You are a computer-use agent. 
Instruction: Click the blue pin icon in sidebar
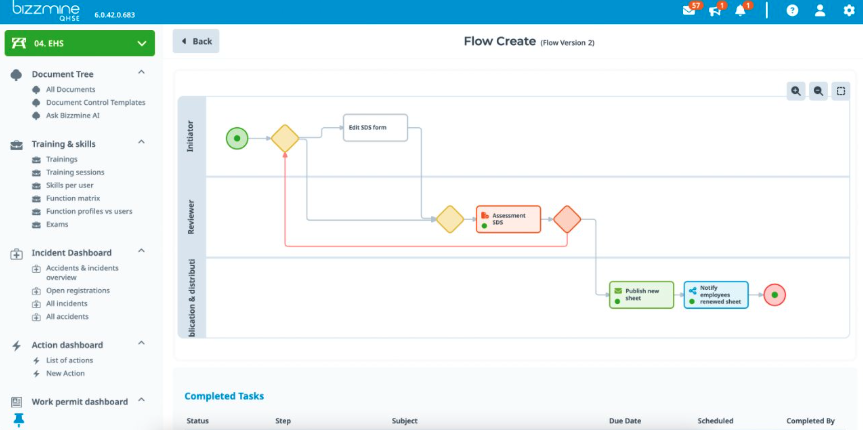pyautogui.click(x=18, y=419)
